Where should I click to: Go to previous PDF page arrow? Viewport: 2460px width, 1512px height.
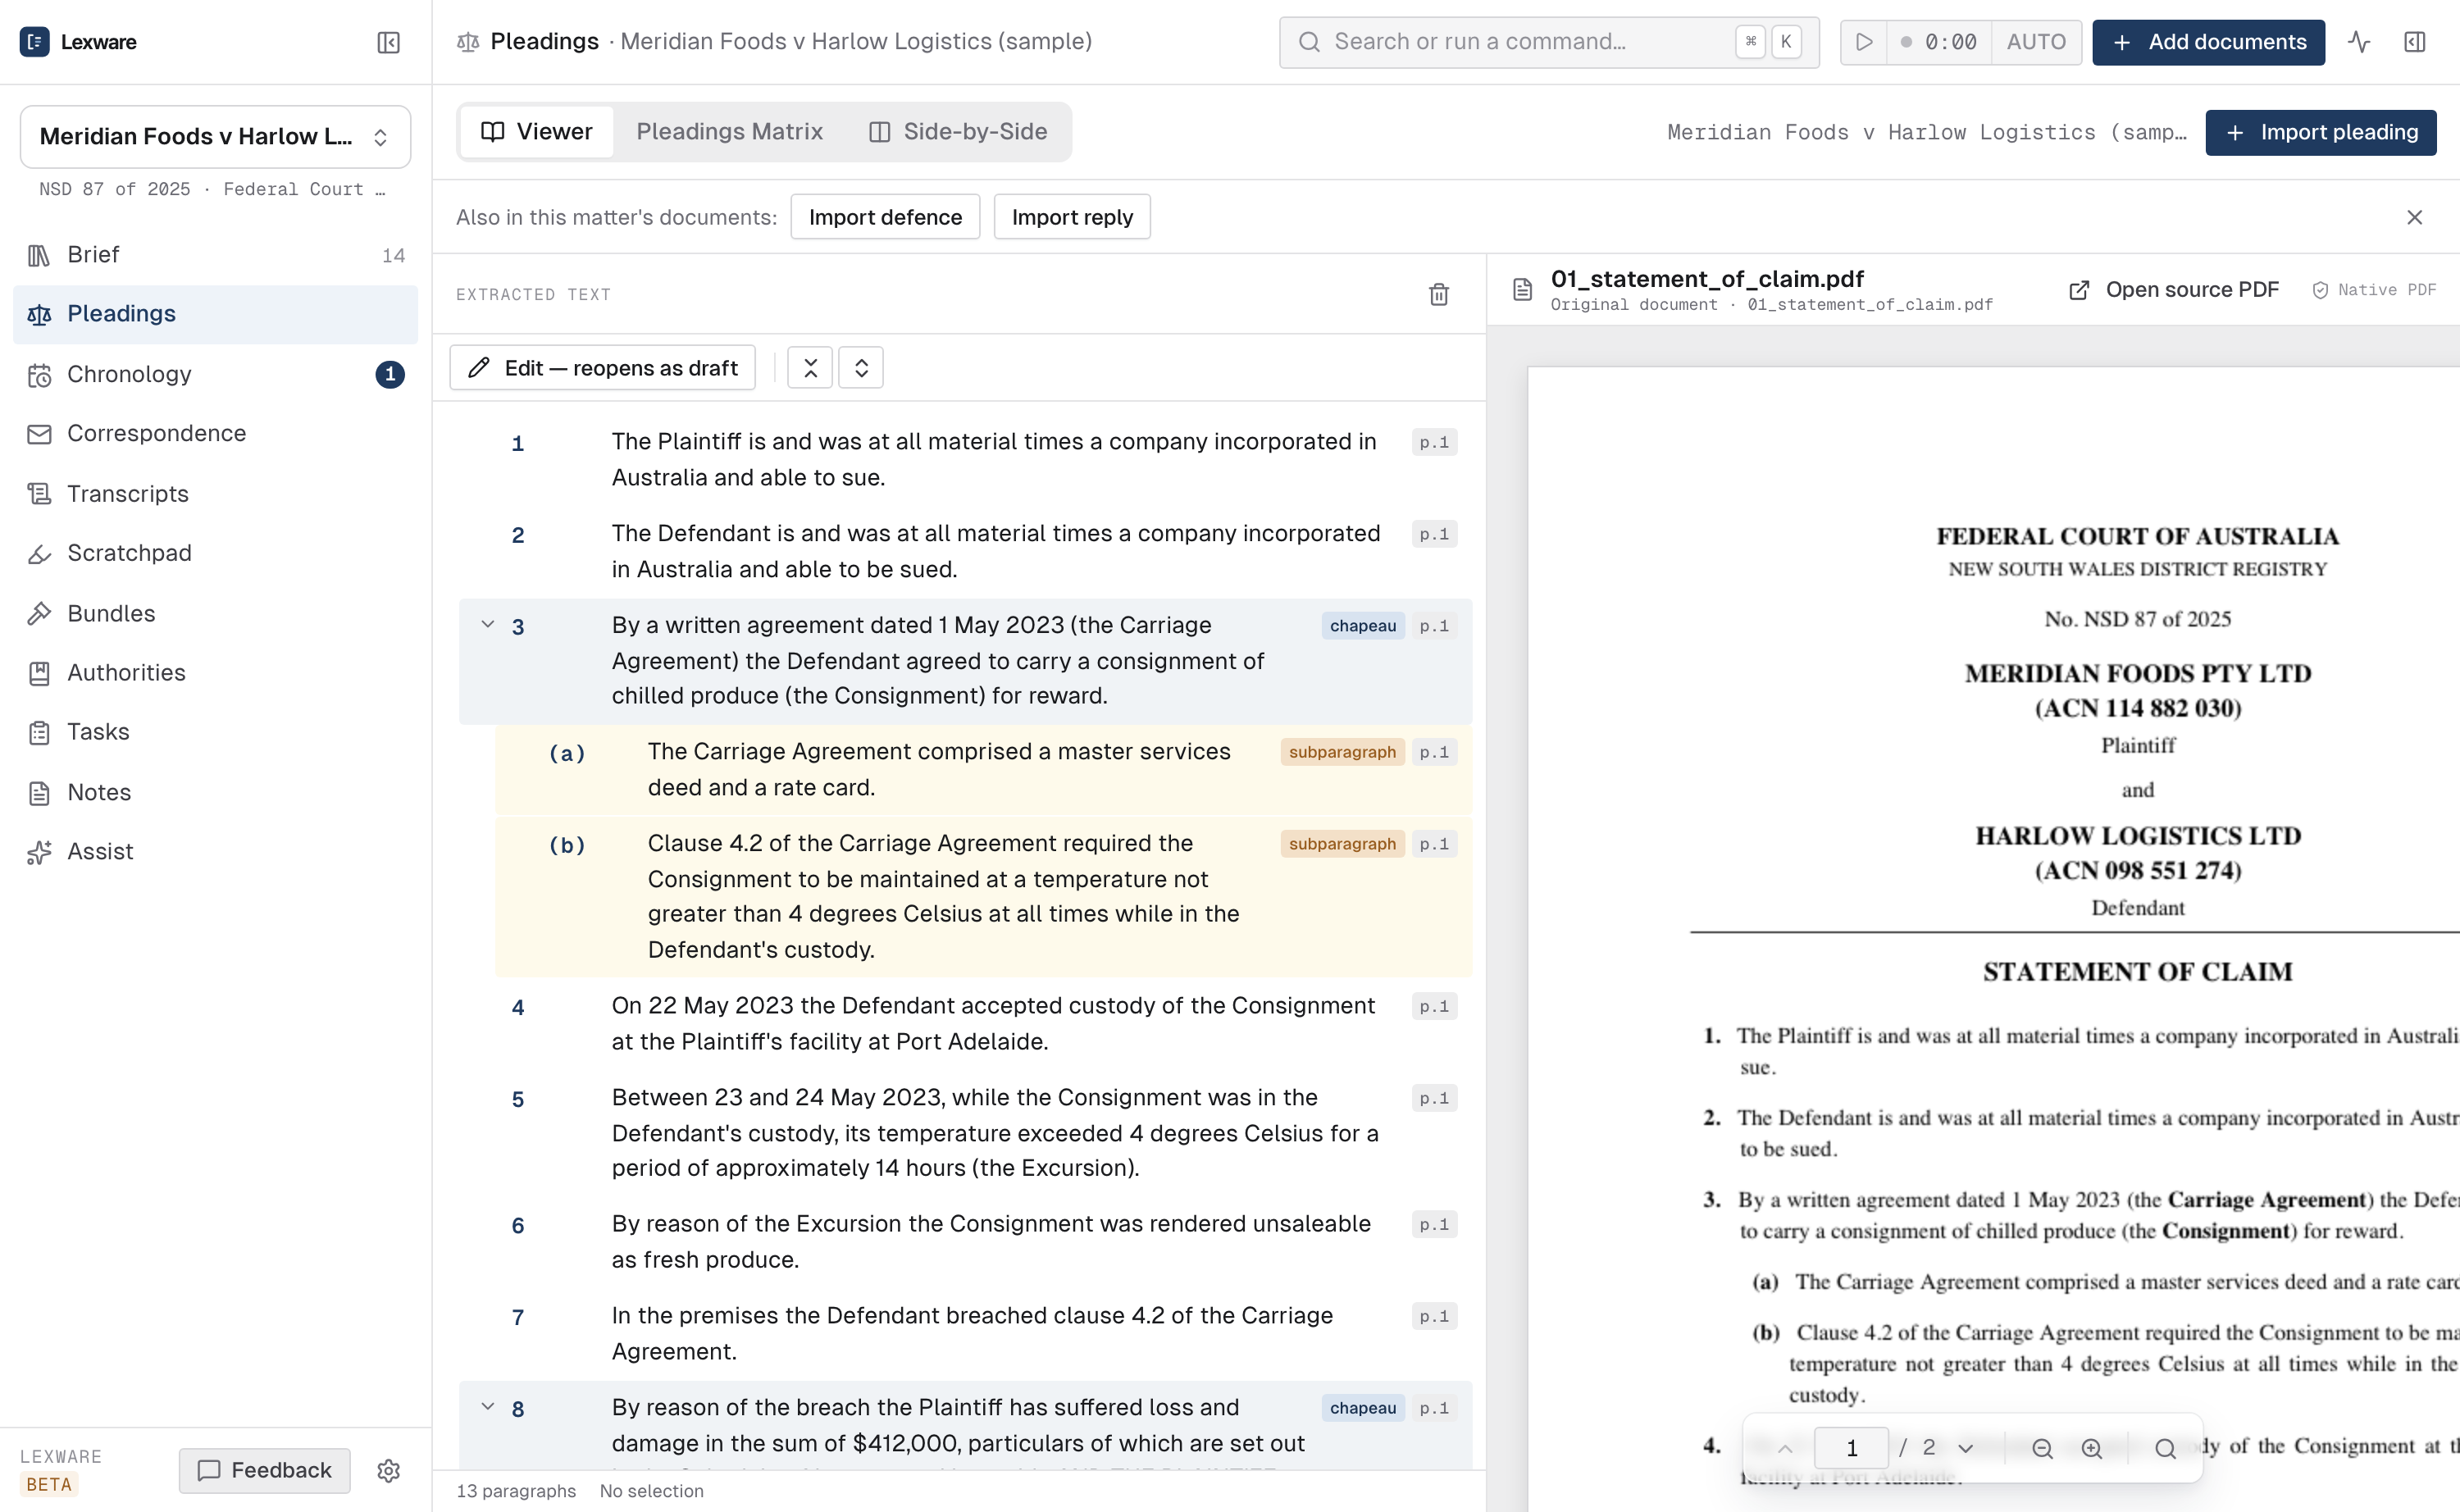[1785, 1448]
